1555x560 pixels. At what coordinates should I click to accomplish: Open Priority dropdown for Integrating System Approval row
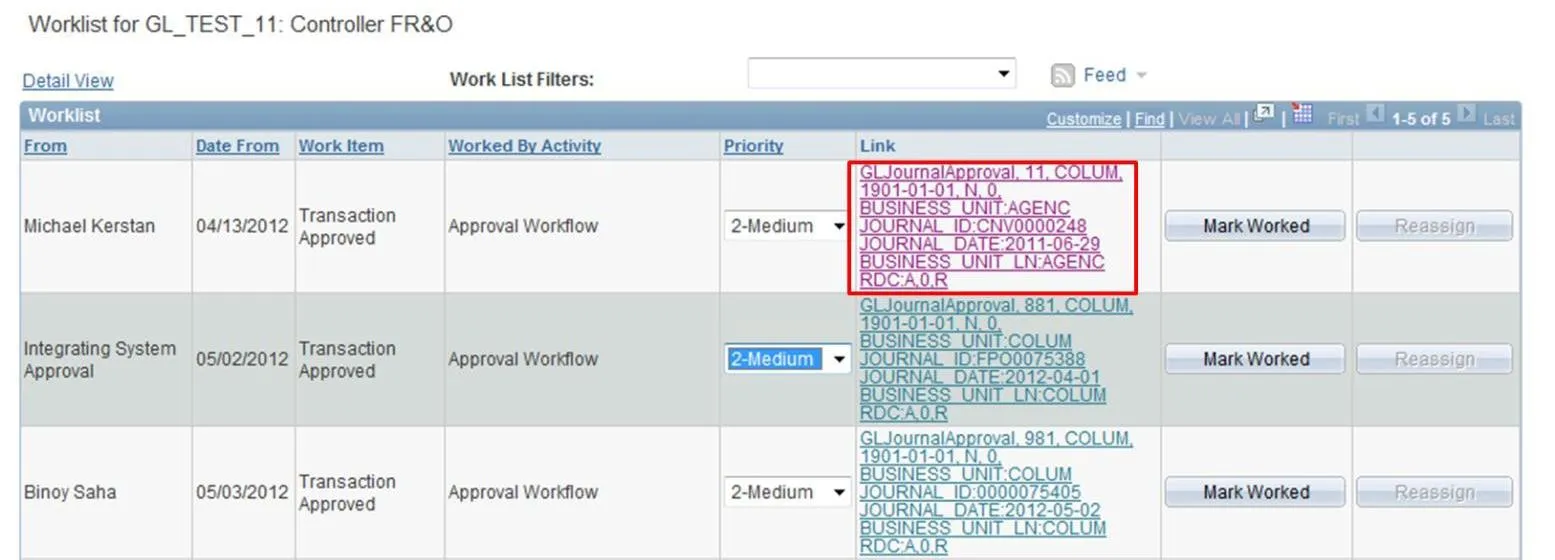787,359
